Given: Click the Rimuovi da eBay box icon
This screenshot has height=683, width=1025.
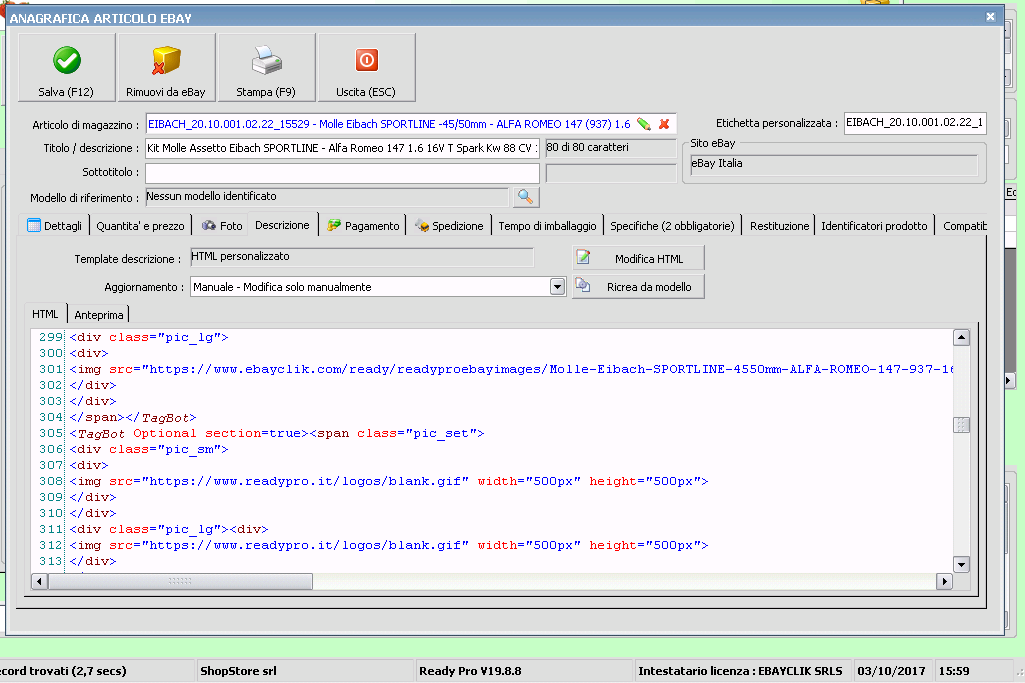Looking at the screenshot, I should (x=166, y=61).
